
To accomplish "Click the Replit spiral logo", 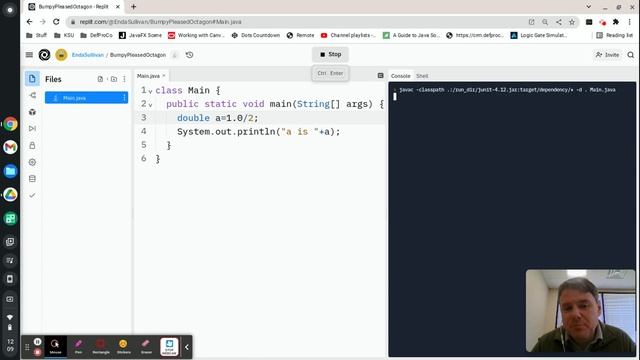I will [x=44, y=55].
